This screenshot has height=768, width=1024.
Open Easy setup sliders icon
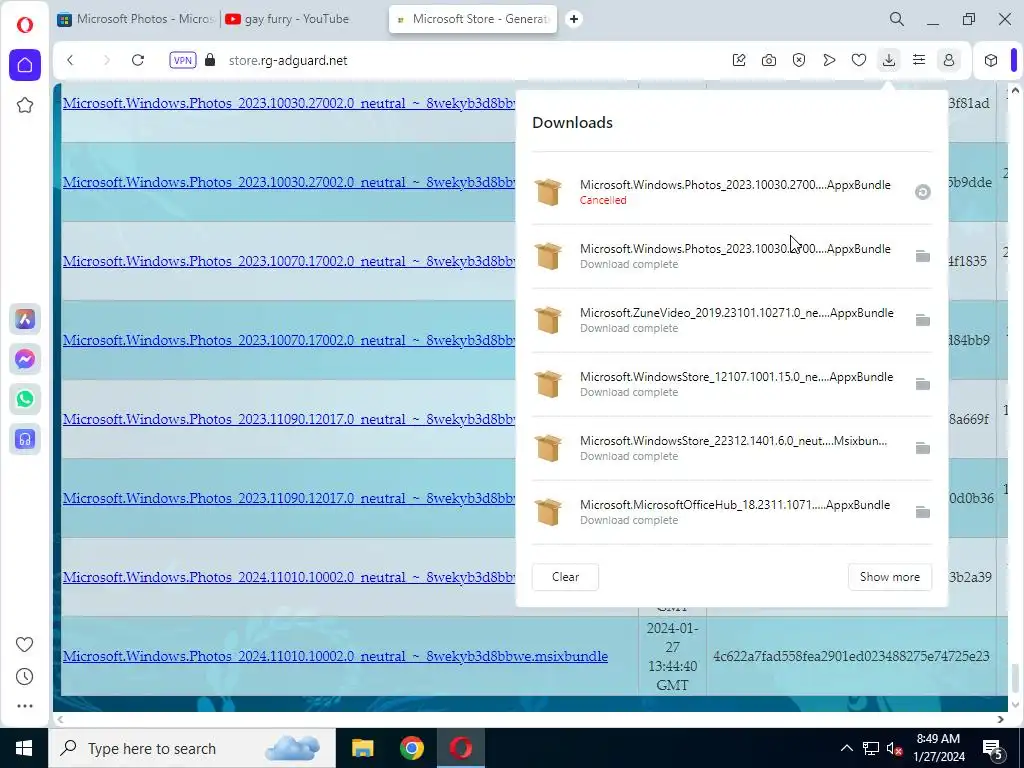[919, 60]
